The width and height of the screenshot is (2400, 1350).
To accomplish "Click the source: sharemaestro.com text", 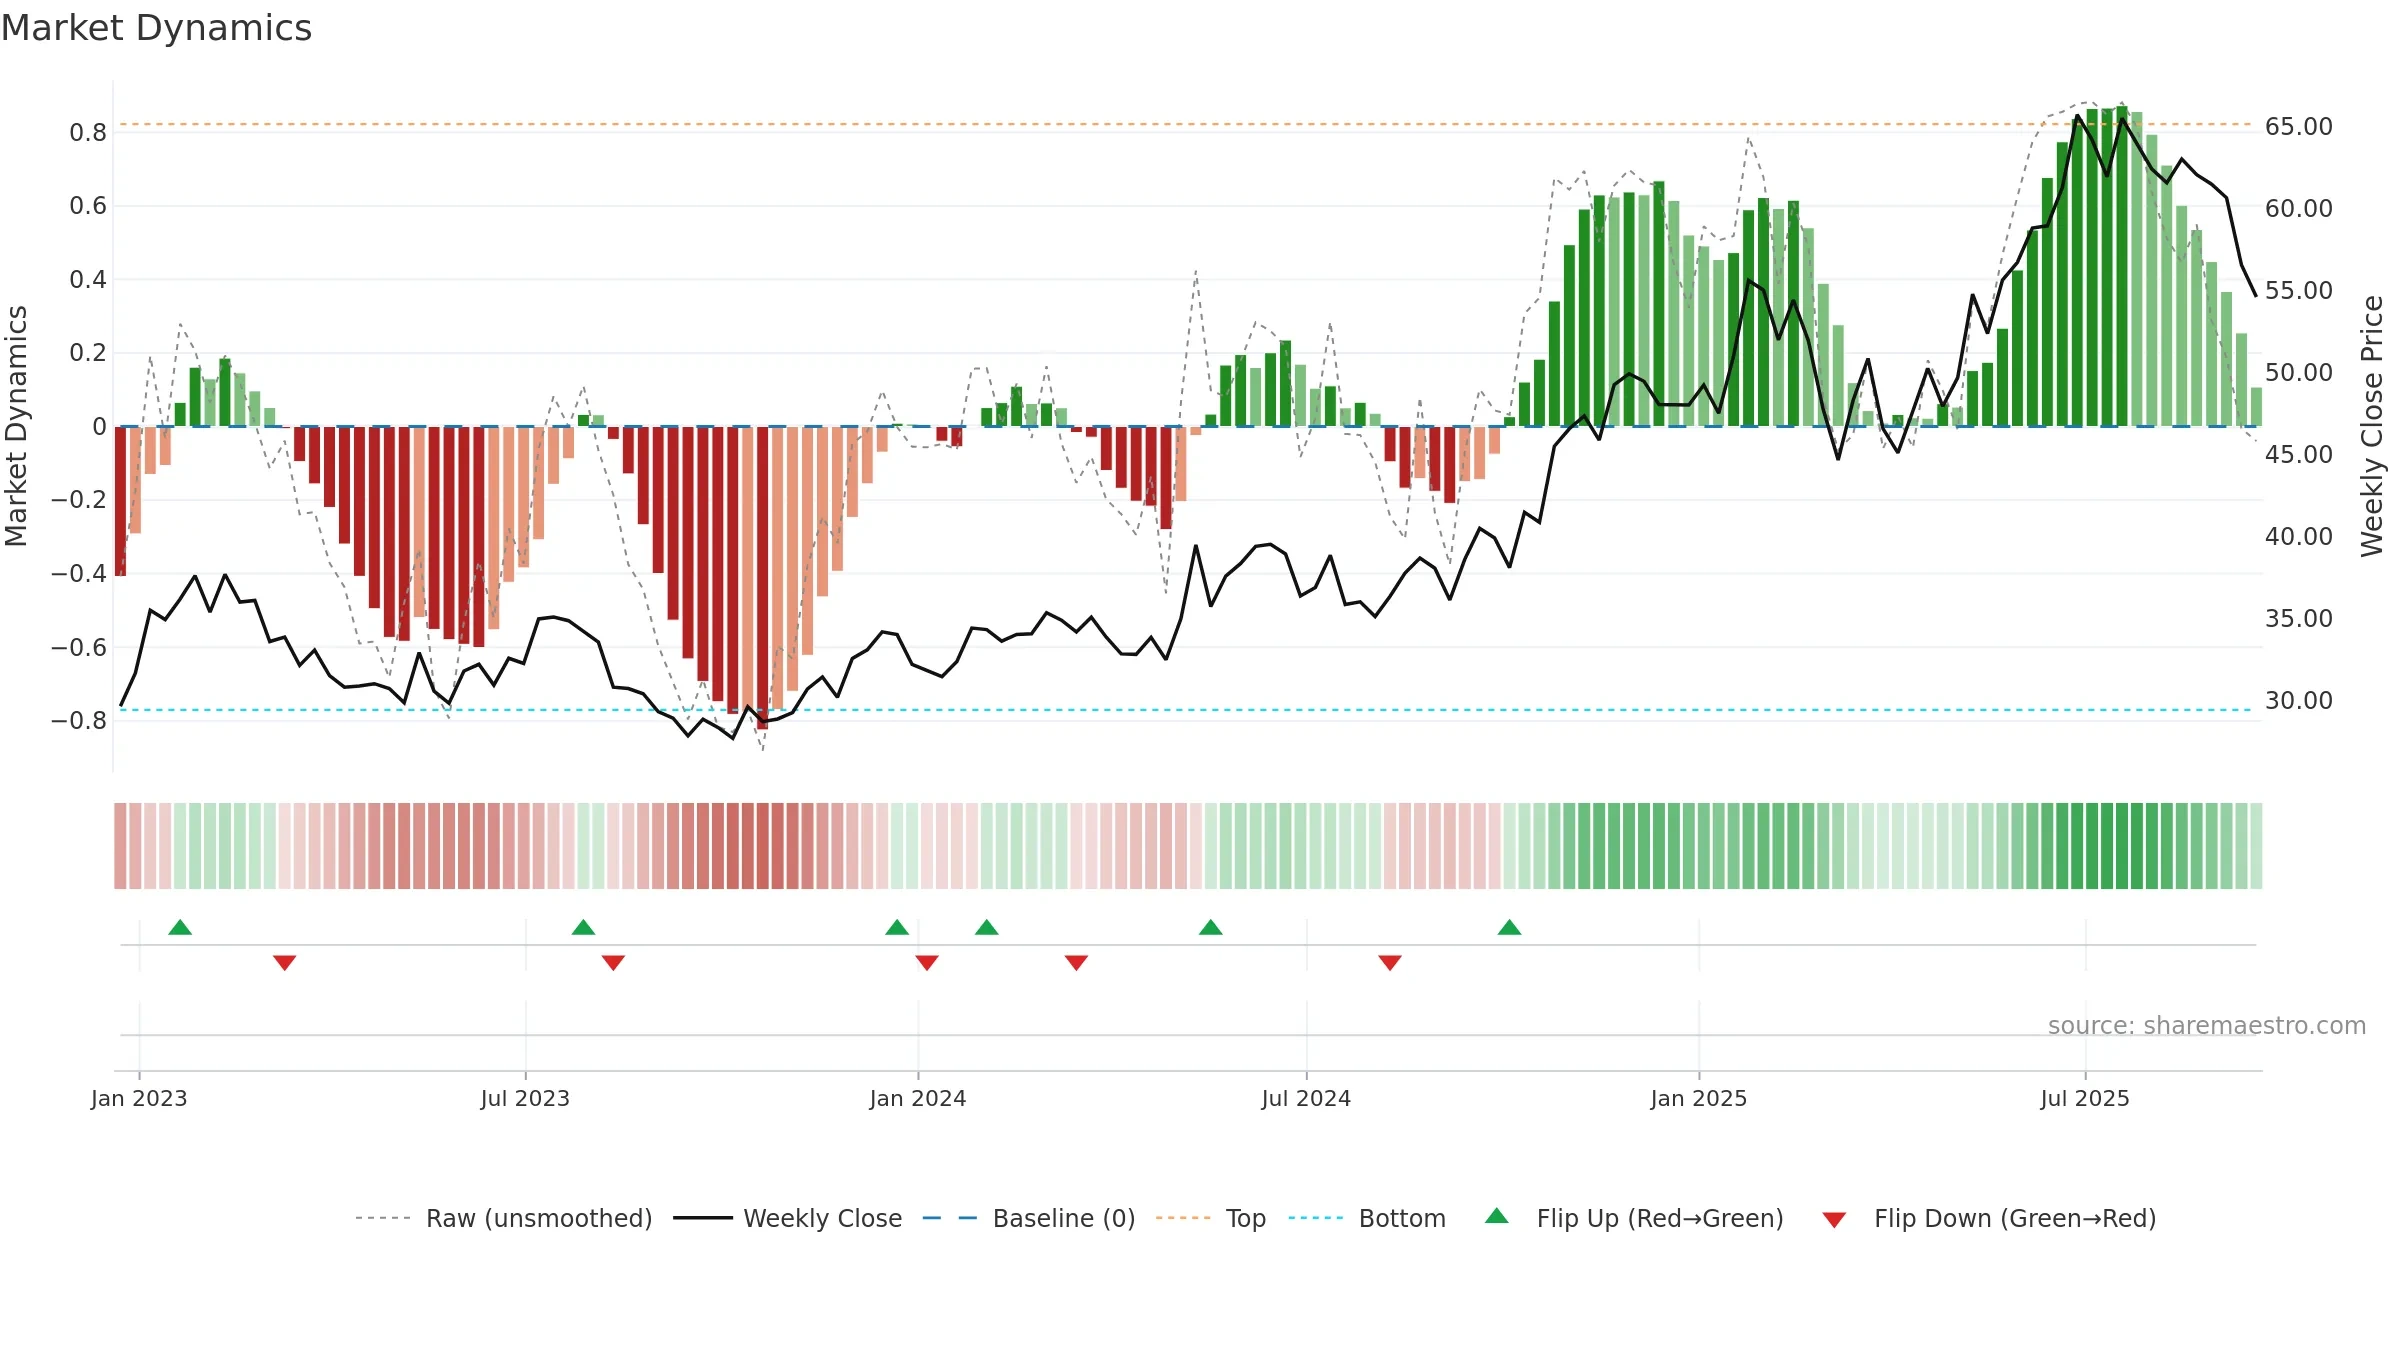I will (x=2207, y=1025).
